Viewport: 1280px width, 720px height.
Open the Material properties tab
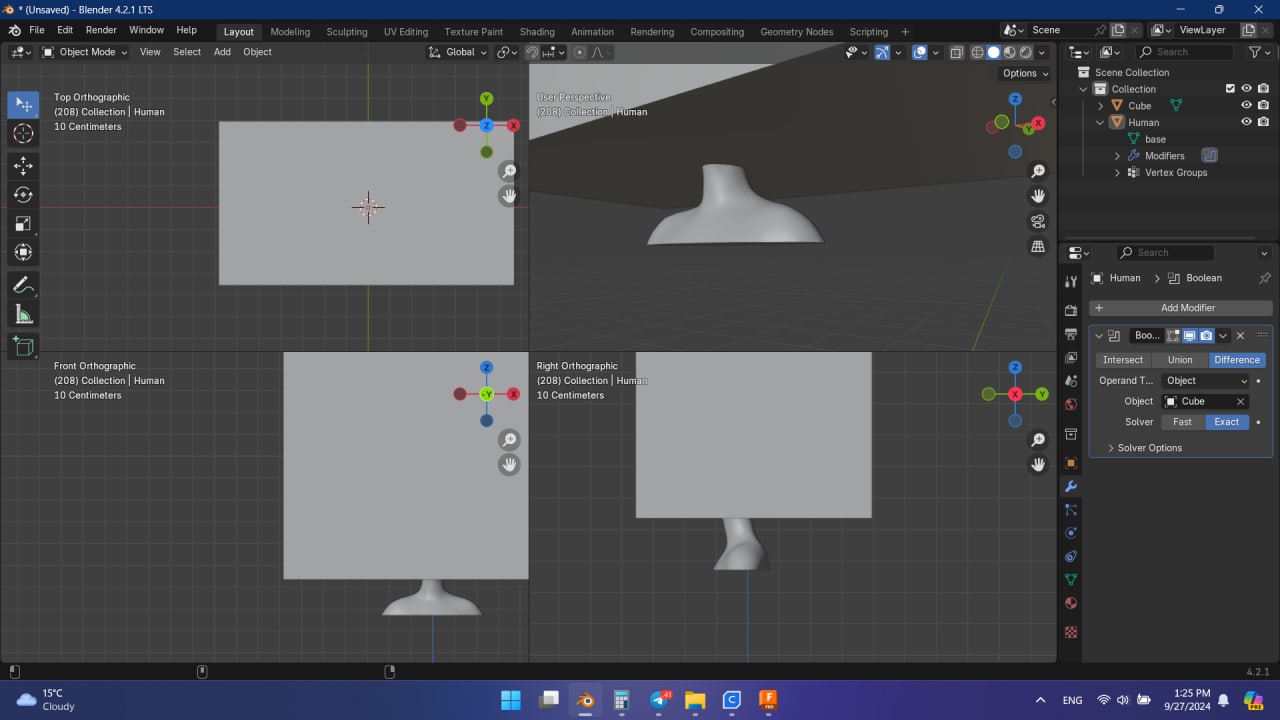(x=1071, y=604)
